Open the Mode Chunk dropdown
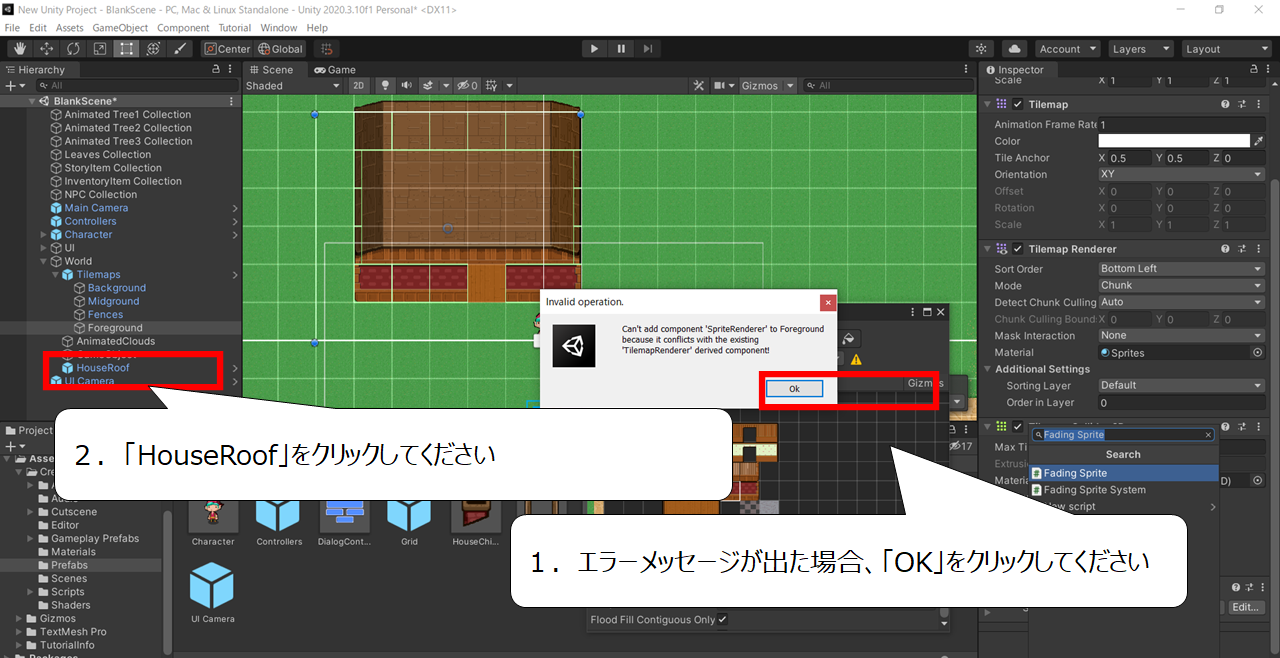 tap(1181, 285)
